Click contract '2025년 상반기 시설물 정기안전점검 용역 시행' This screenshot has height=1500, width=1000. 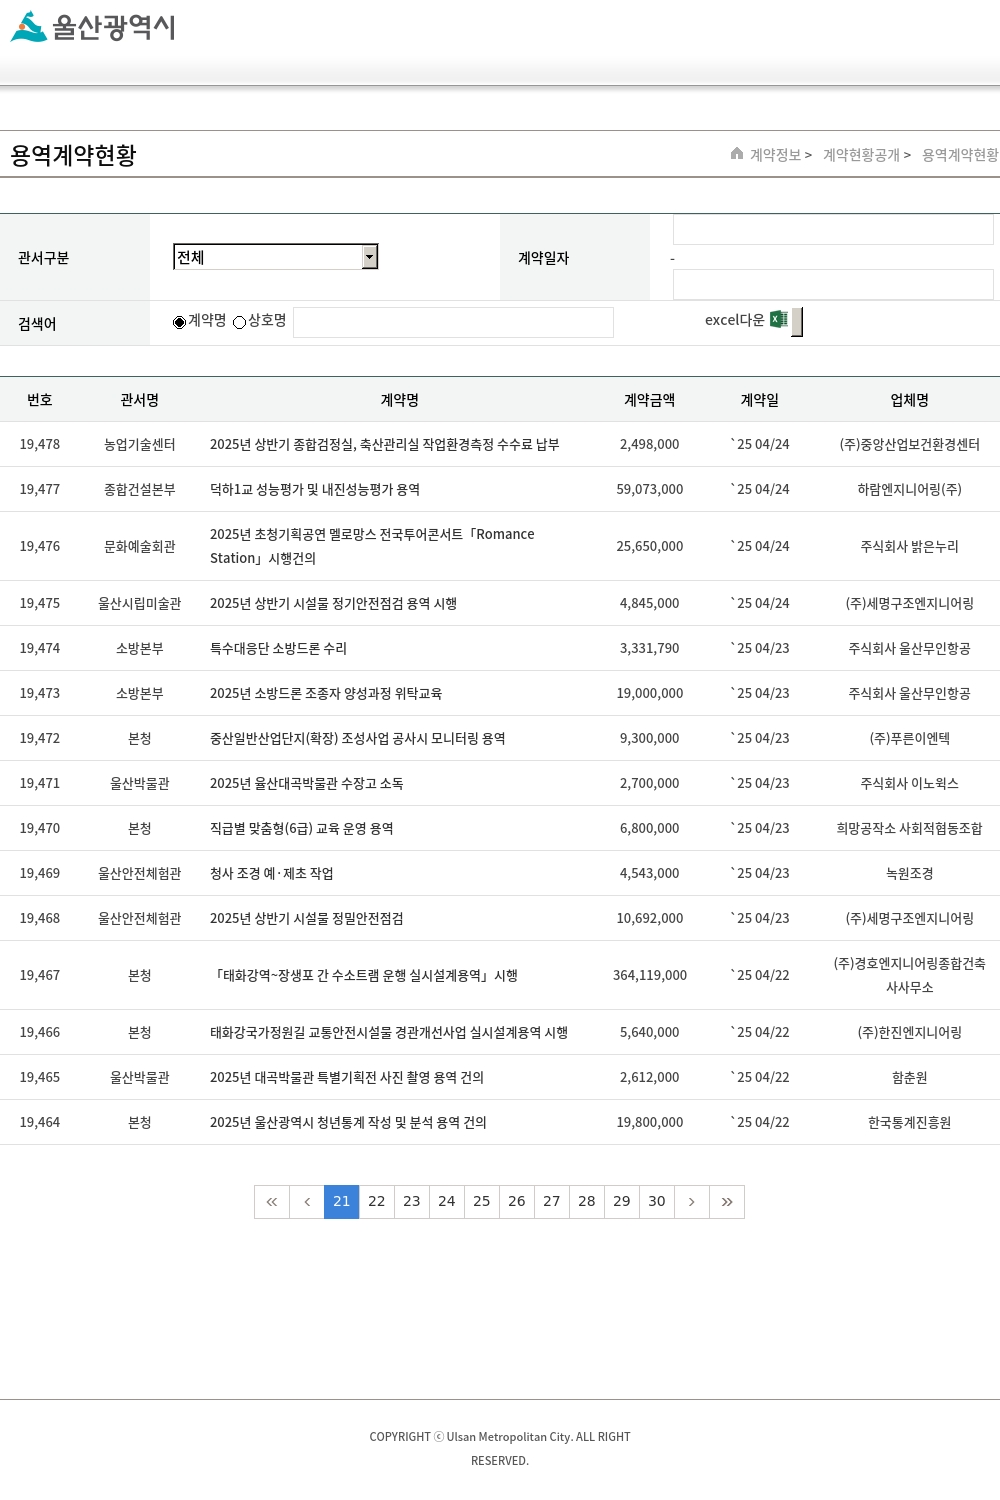pos(334,604)
